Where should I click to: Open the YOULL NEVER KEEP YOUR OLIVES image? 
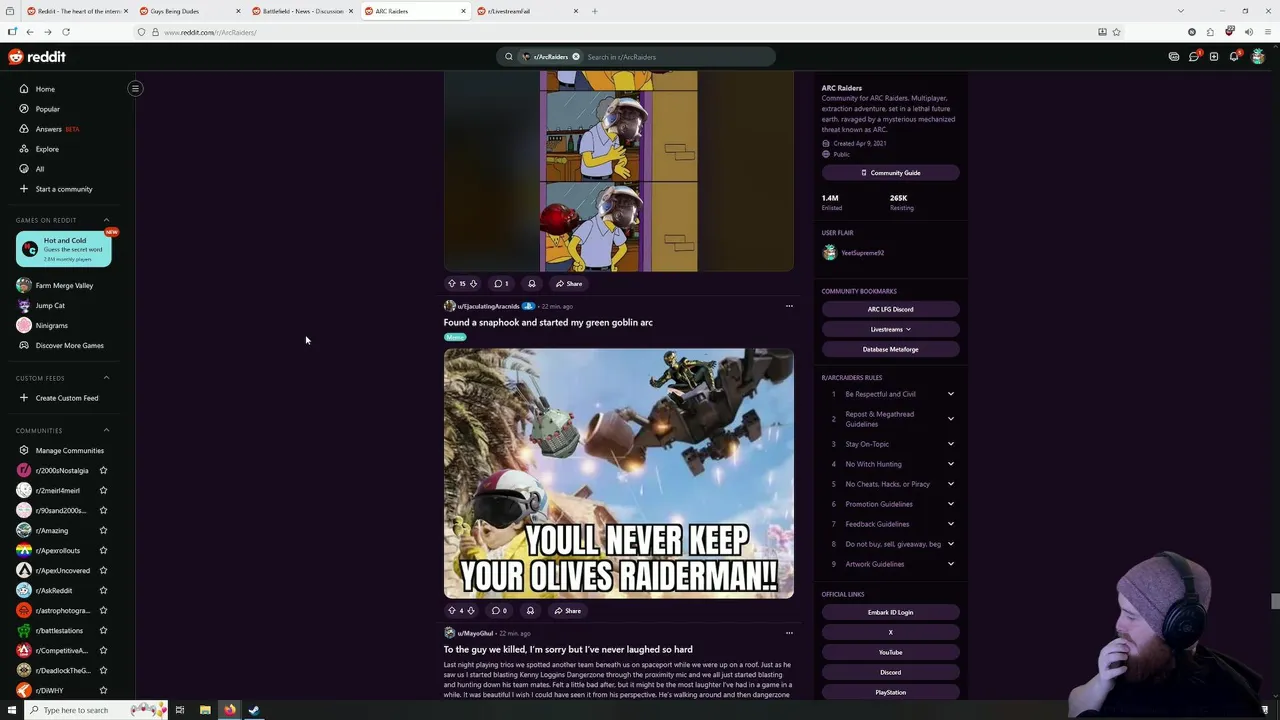pyautogui.click(x=619, y=473)
